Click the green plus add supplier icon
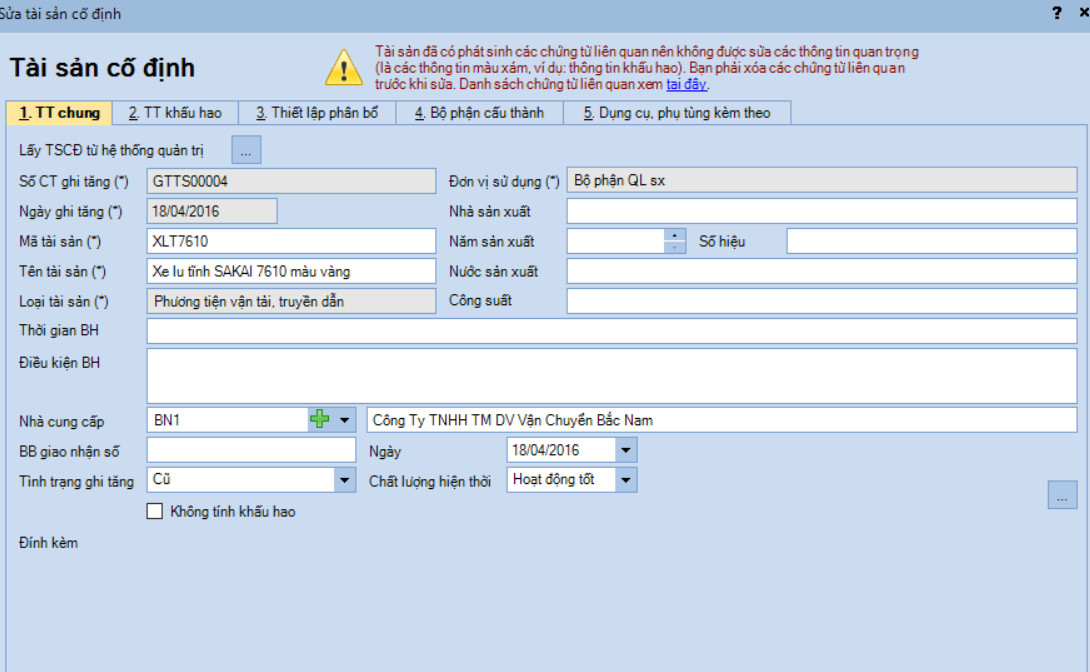 pyautogui.click(x=319, y=419)
